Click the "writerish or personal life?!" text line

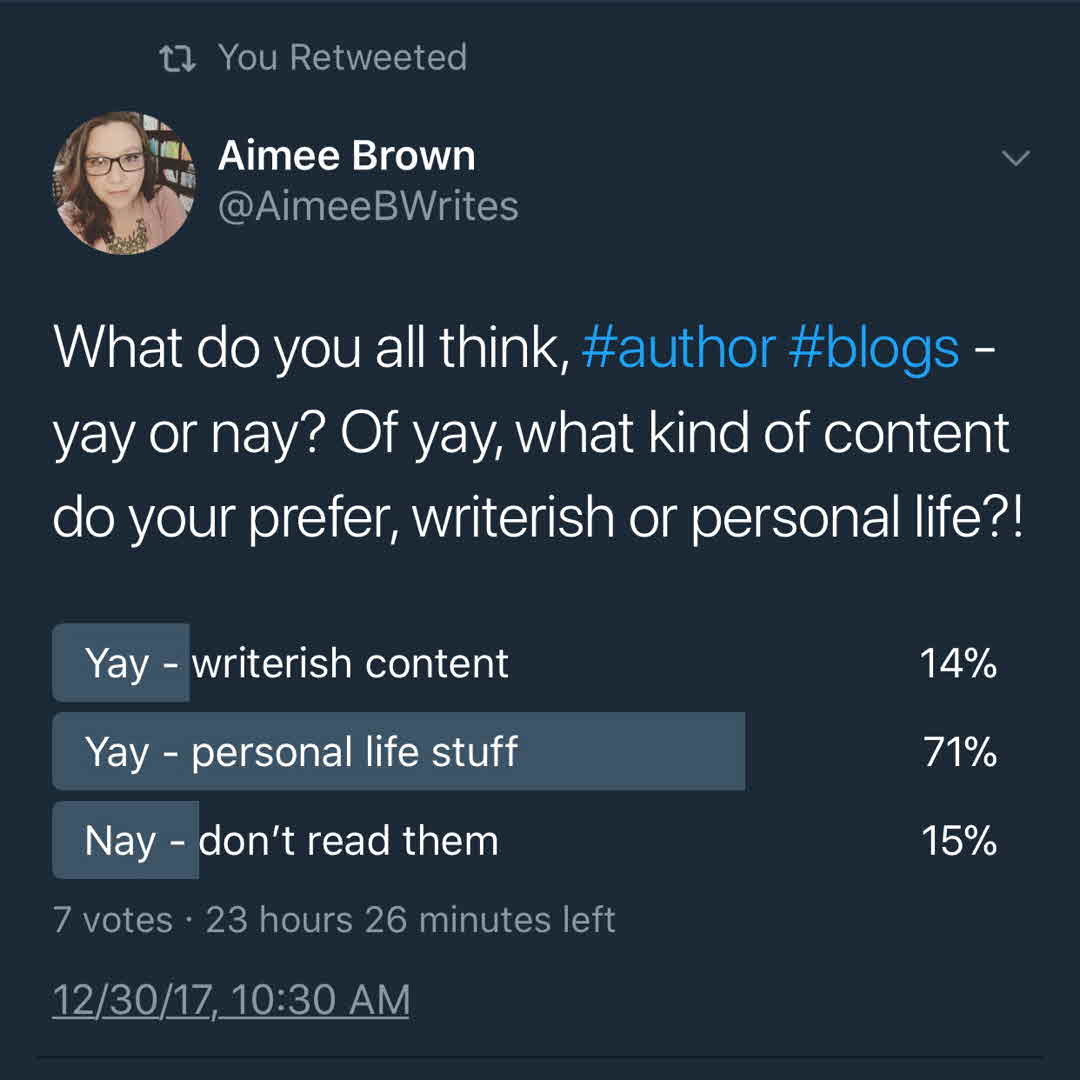point(718,516)
